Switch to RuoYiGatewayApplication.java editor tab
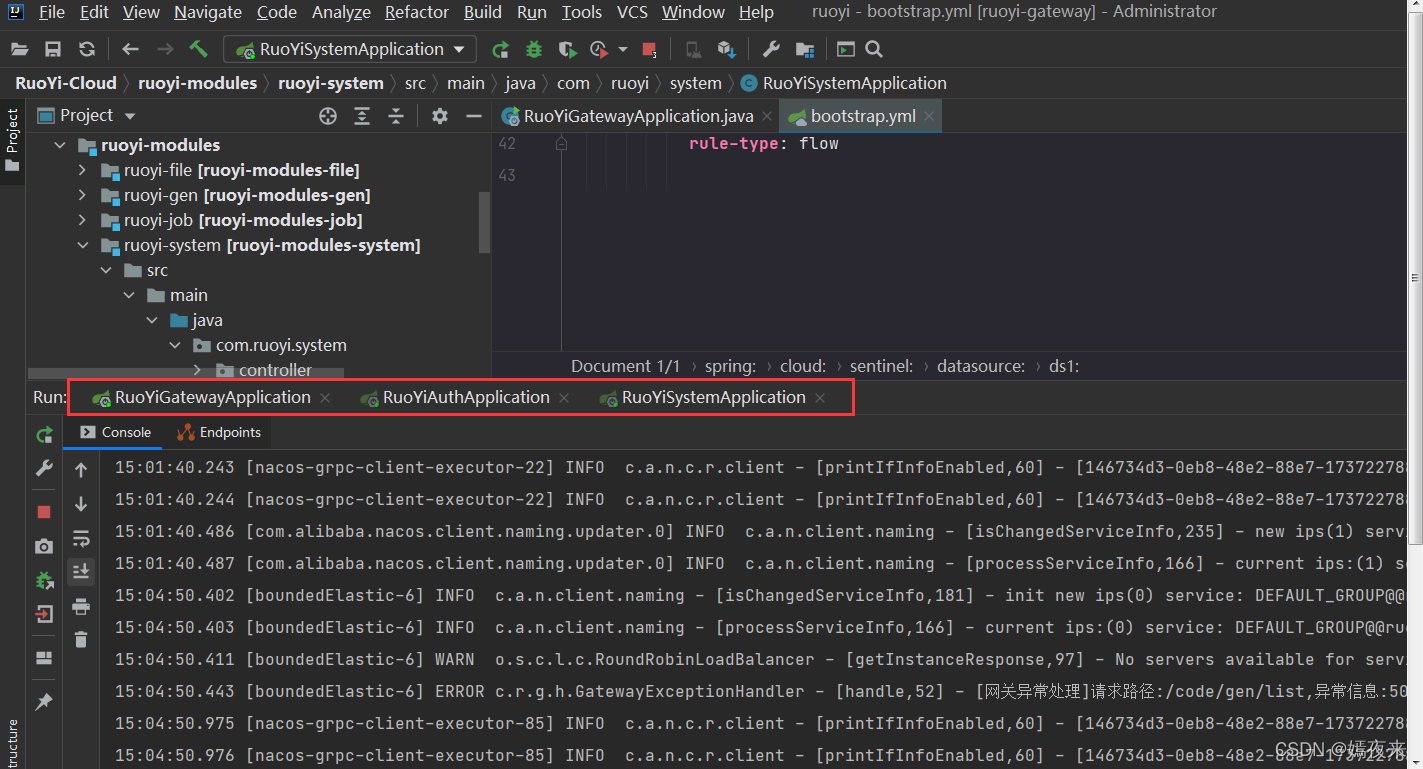The height and width of the screenshot is (769, 1423). click(x=640, y=116)
